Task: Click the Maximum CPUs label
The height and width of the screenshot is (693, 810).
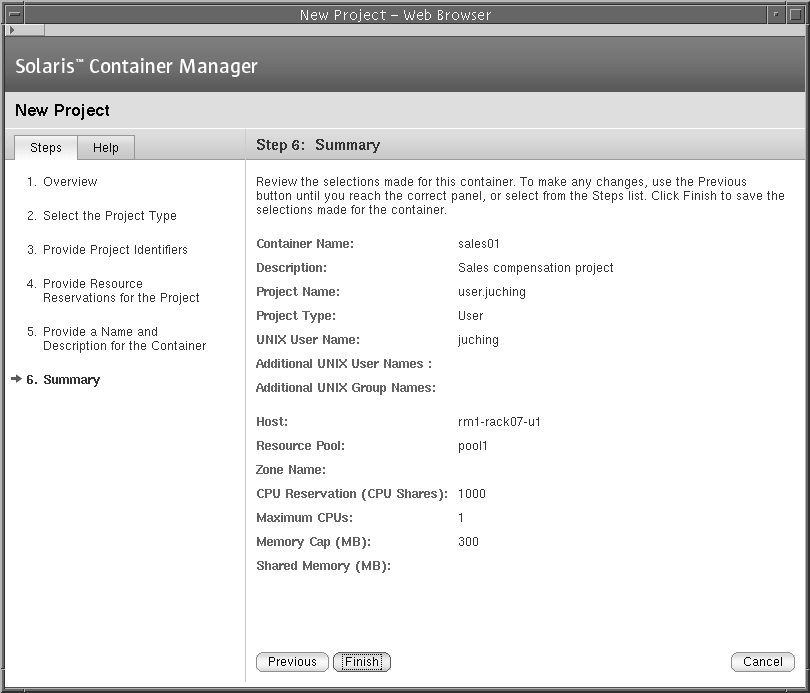Action: tap(304, 517)
